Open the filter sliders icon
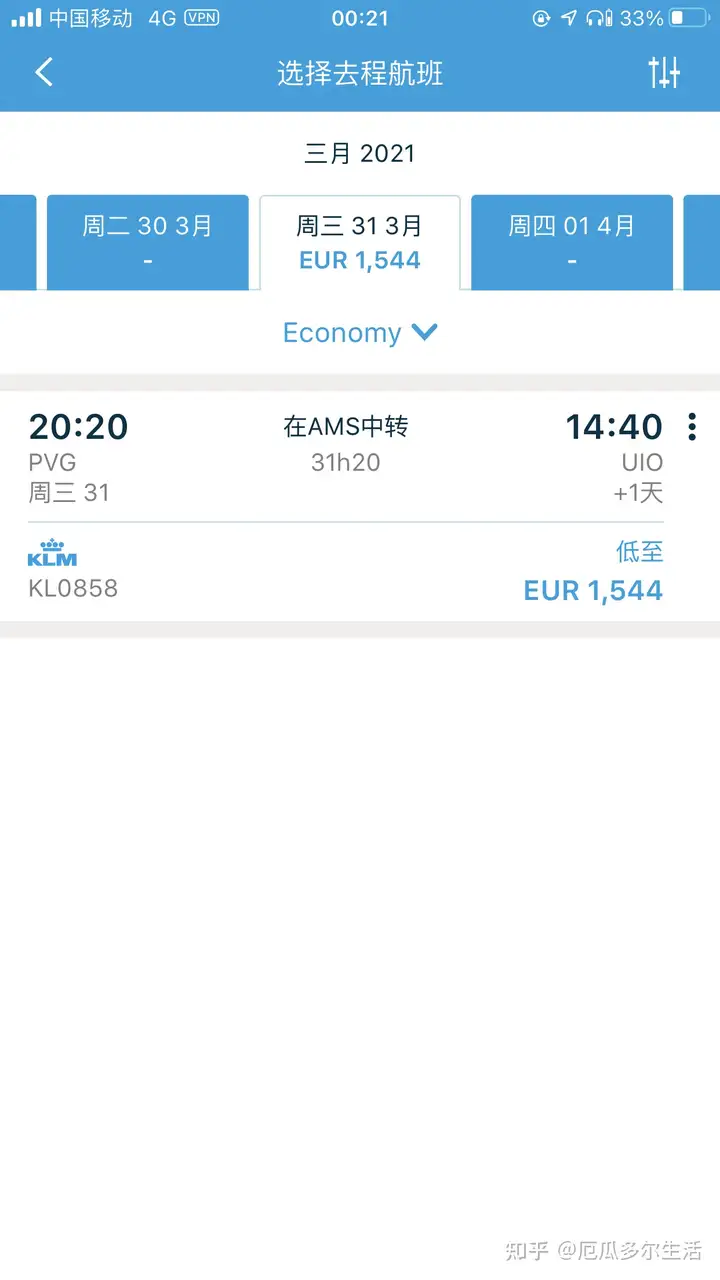 [x=664, y=72]
